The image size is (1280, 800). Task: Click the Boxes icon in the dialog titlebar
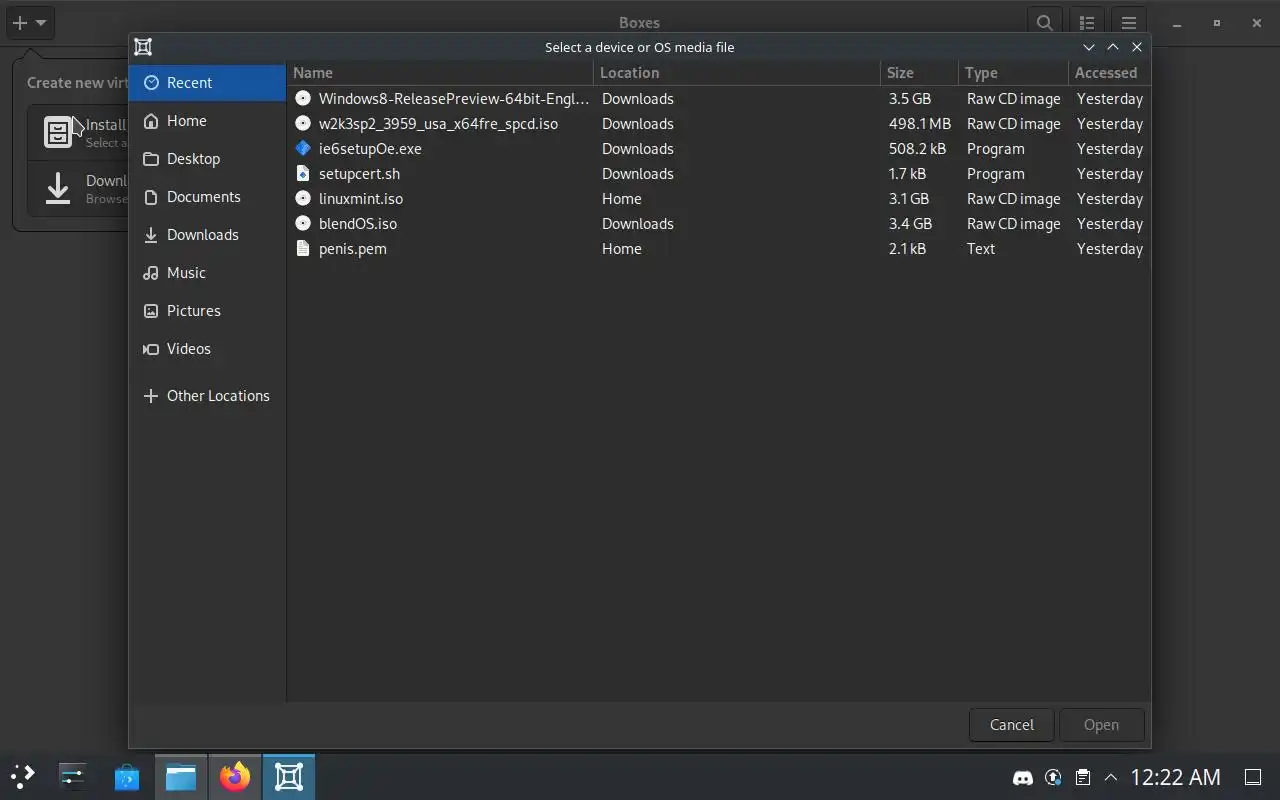(x=143, y=47)
